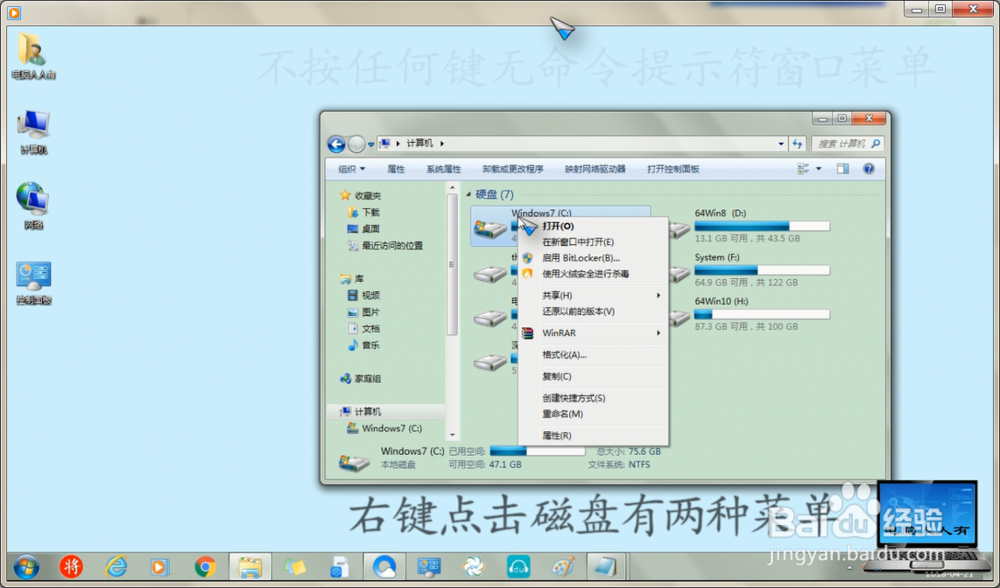Click the navigation pane scroll-up arrow
The image size is (1000, 588).
[452, 187]
